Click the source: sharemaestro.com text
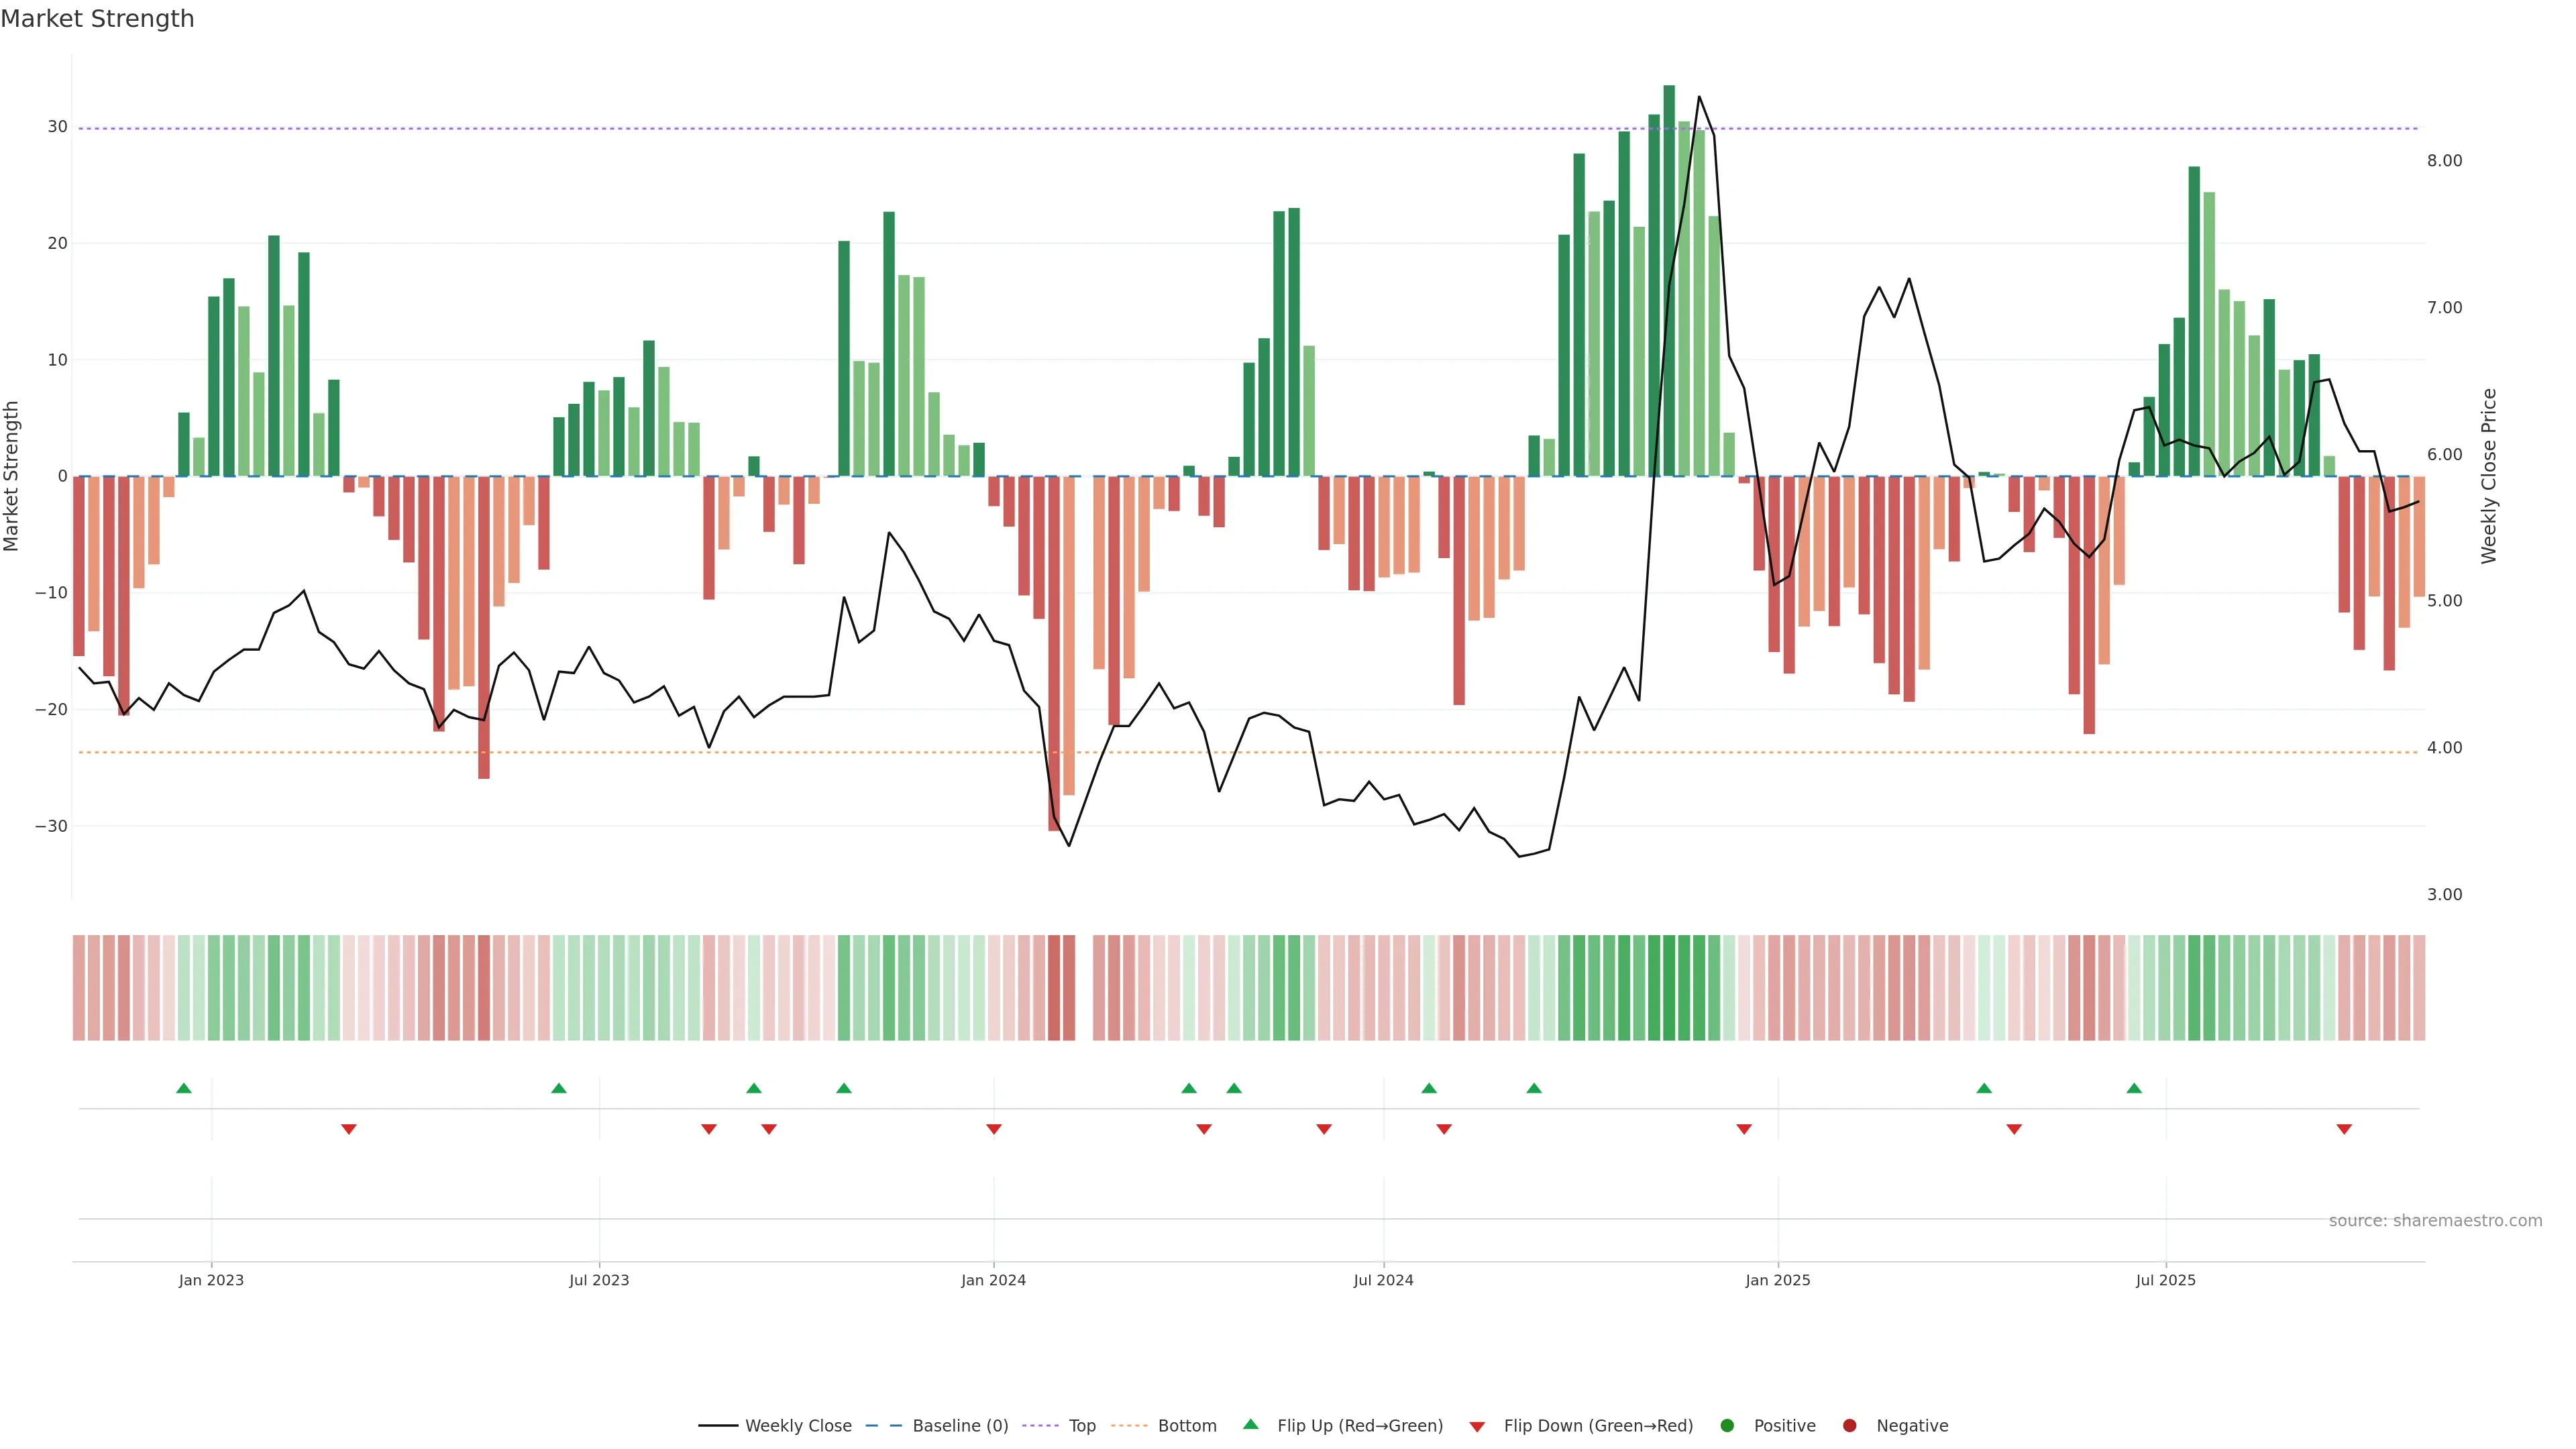The height and width of the screenshot is (1449, 2576). [2435, 1221]
